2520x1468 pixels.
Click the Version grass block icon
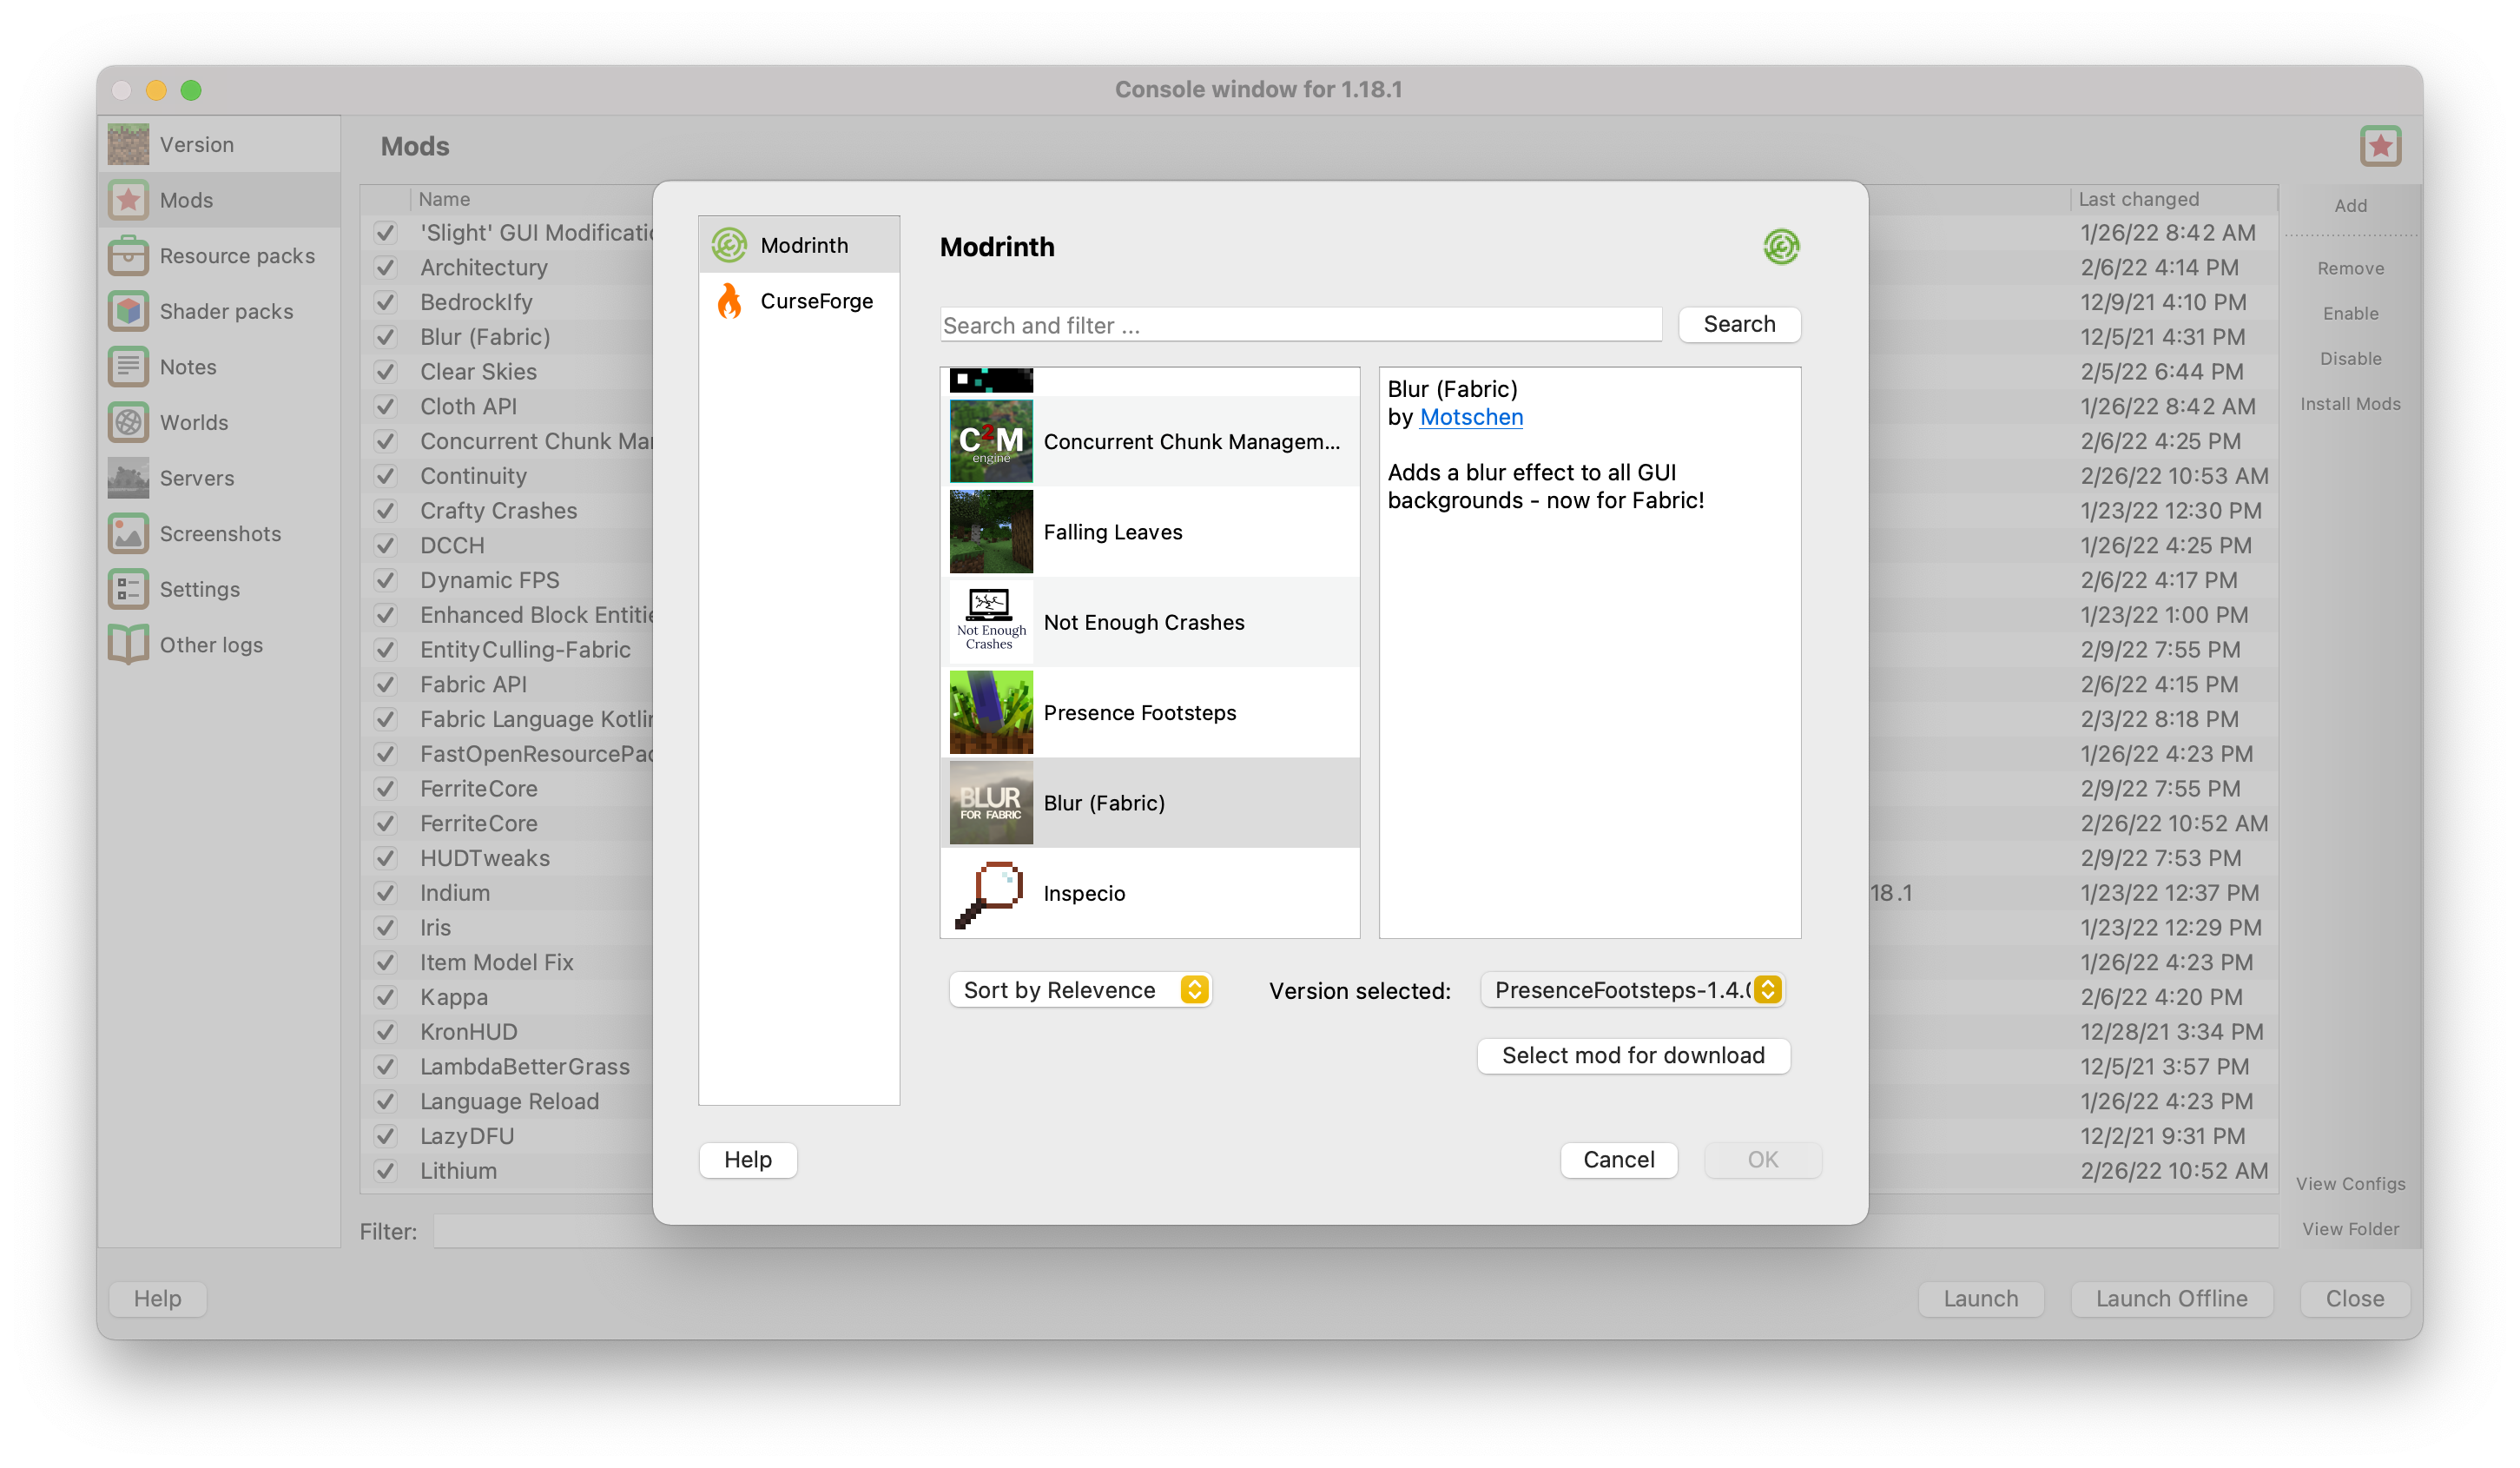(x=128, y=145)
